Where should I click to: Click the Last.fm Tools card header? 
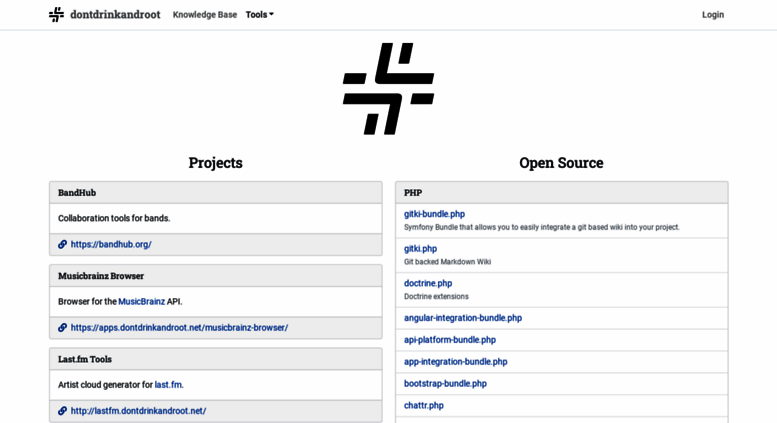coord(216,359)
